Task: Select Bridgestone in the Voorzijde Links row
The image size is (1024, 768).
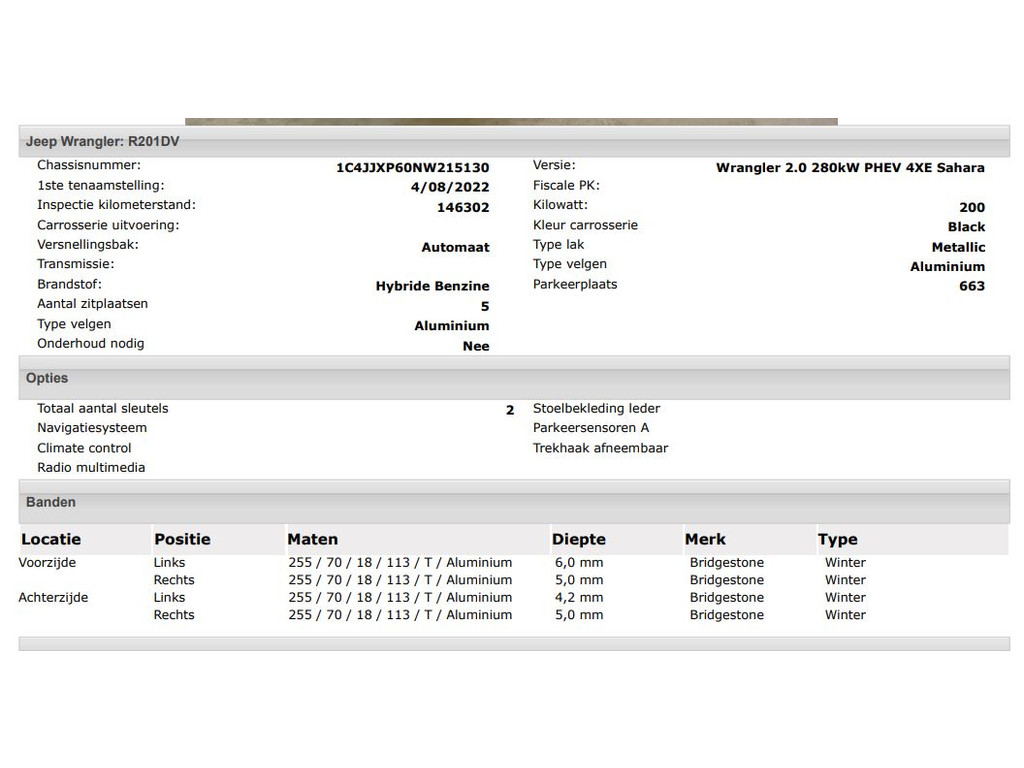Action: point(726,562)
